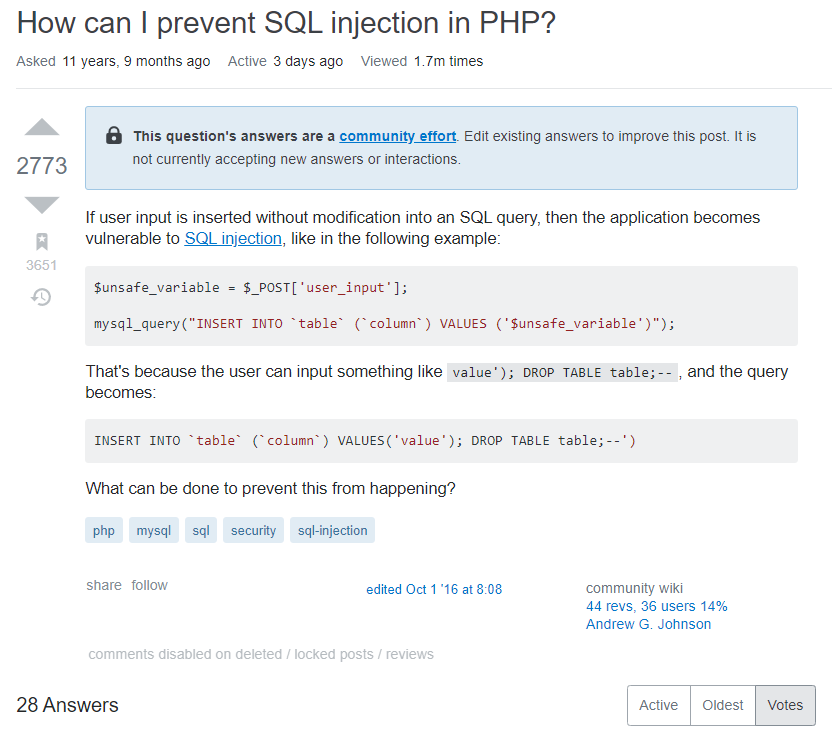Follow the SQL injection hyperlink
The height and width of the screenshot is (742, 832).
233,238
